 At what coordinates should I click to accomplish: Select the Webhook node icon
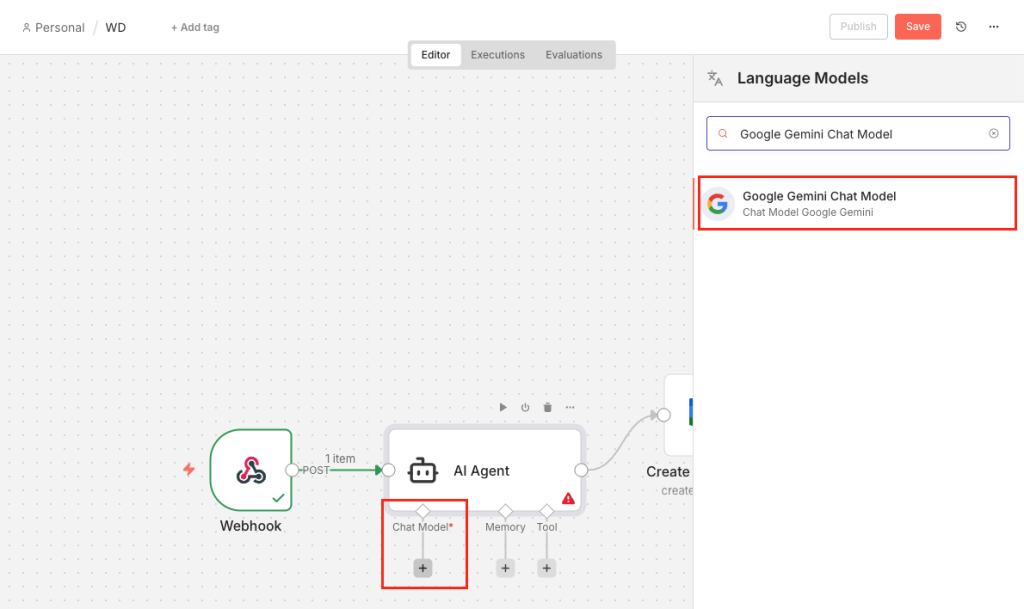click(x=250, y=470)
